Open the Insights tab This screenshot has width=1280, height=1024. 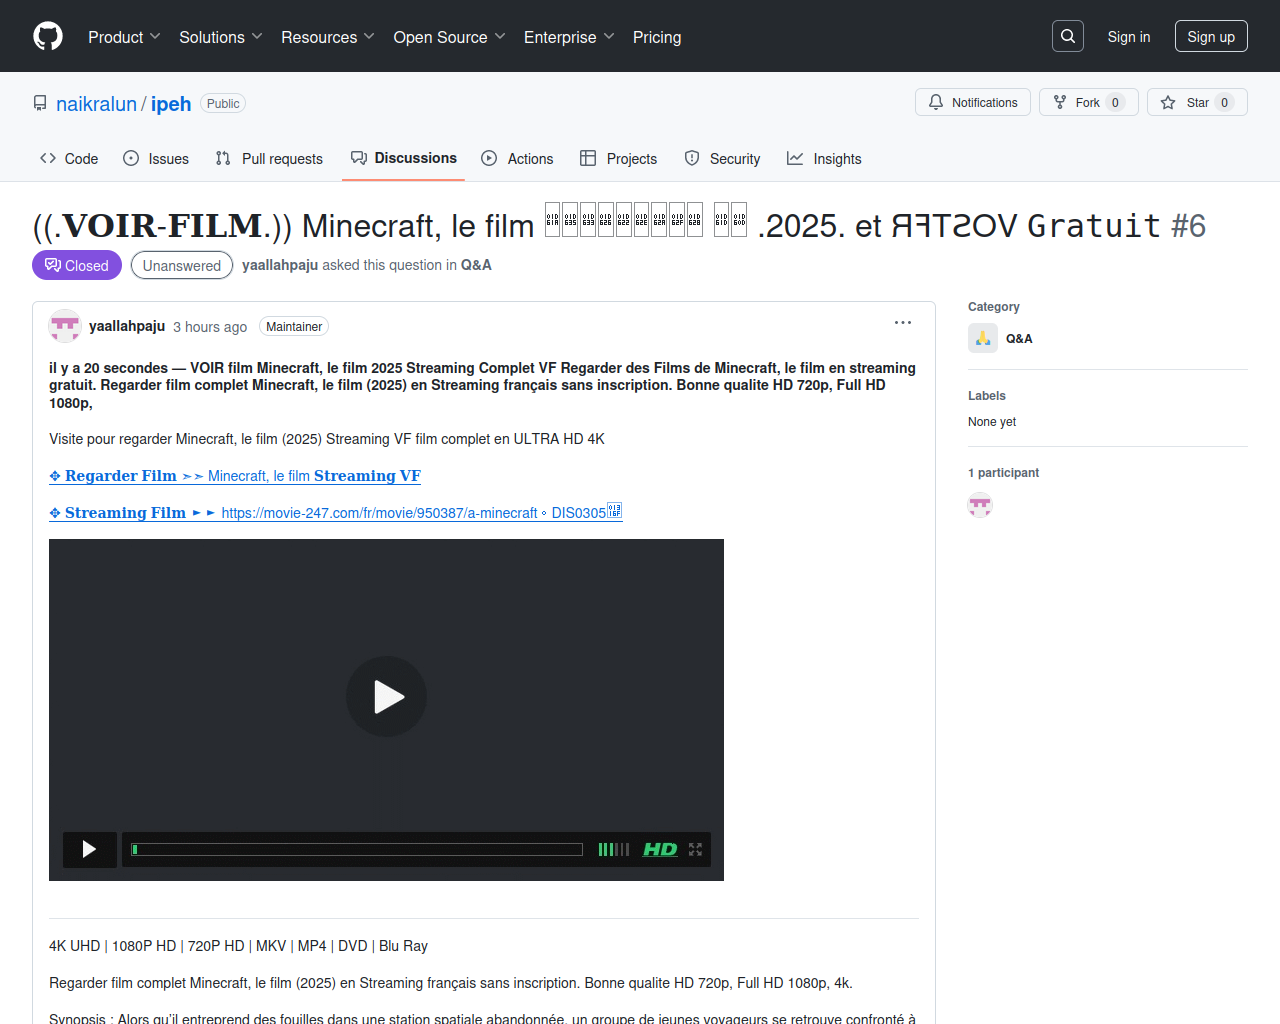pyautogui.click(x=824, y=159)
